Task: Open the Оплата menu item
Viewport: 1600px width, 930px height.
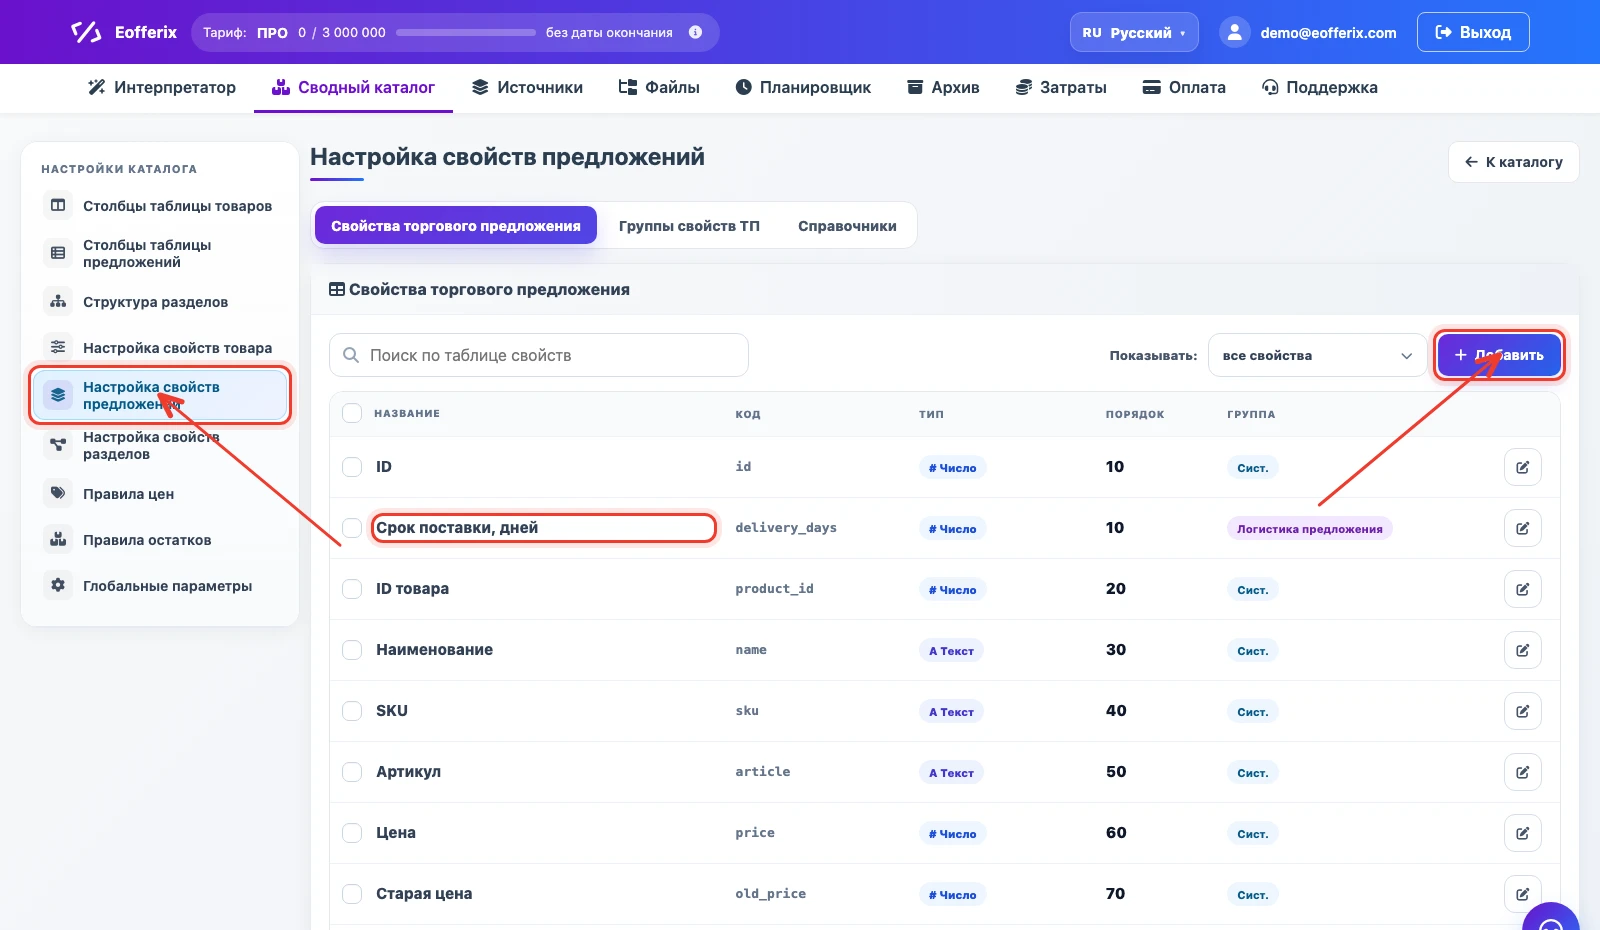Action: [x=1184, y=87]
